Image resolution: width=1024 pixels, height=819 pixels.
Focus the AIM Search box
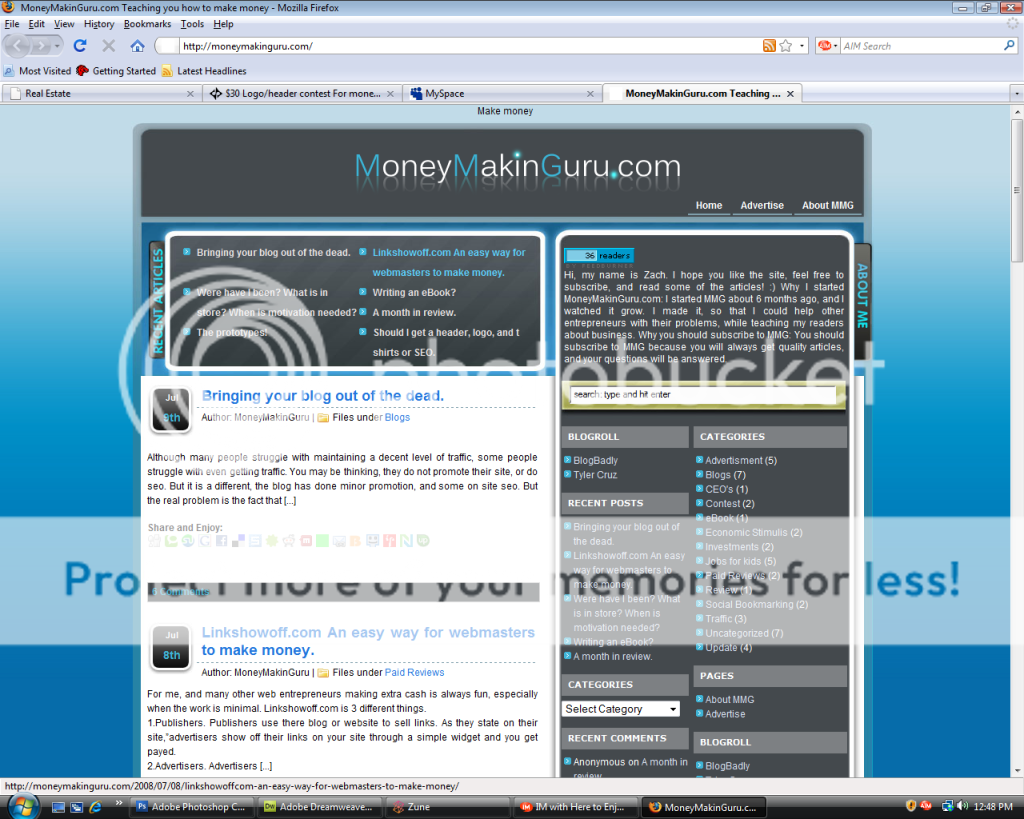coord(921,46)
